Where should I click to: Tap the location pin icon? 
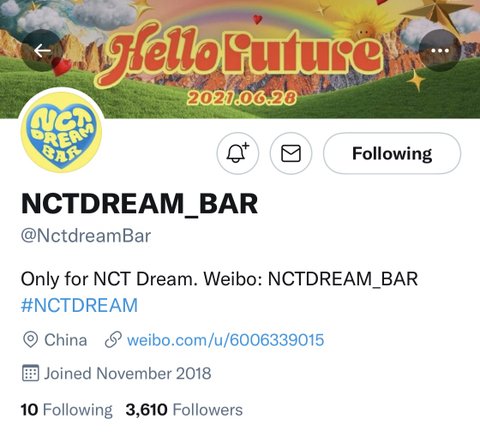30,340
